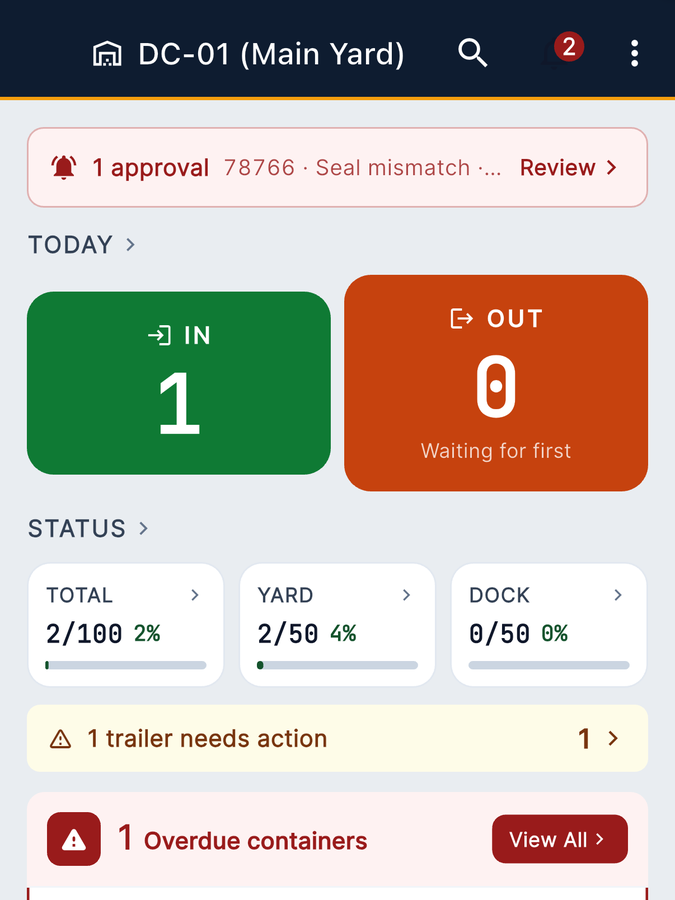The height and width of the screenshot is (900, 675).
Task: Open TOTAL card chevron
Action: [x=195, y=595]
